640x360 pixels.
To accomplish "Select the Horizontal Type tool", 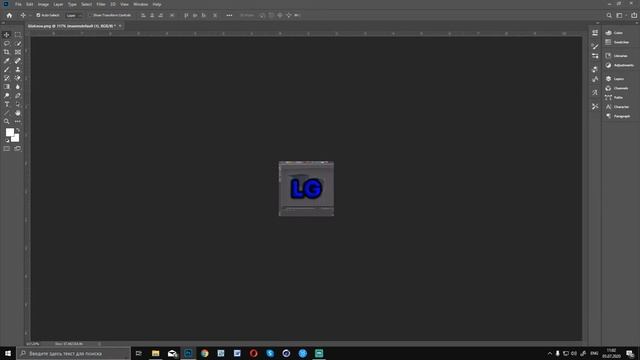I will tap(7, 104).
